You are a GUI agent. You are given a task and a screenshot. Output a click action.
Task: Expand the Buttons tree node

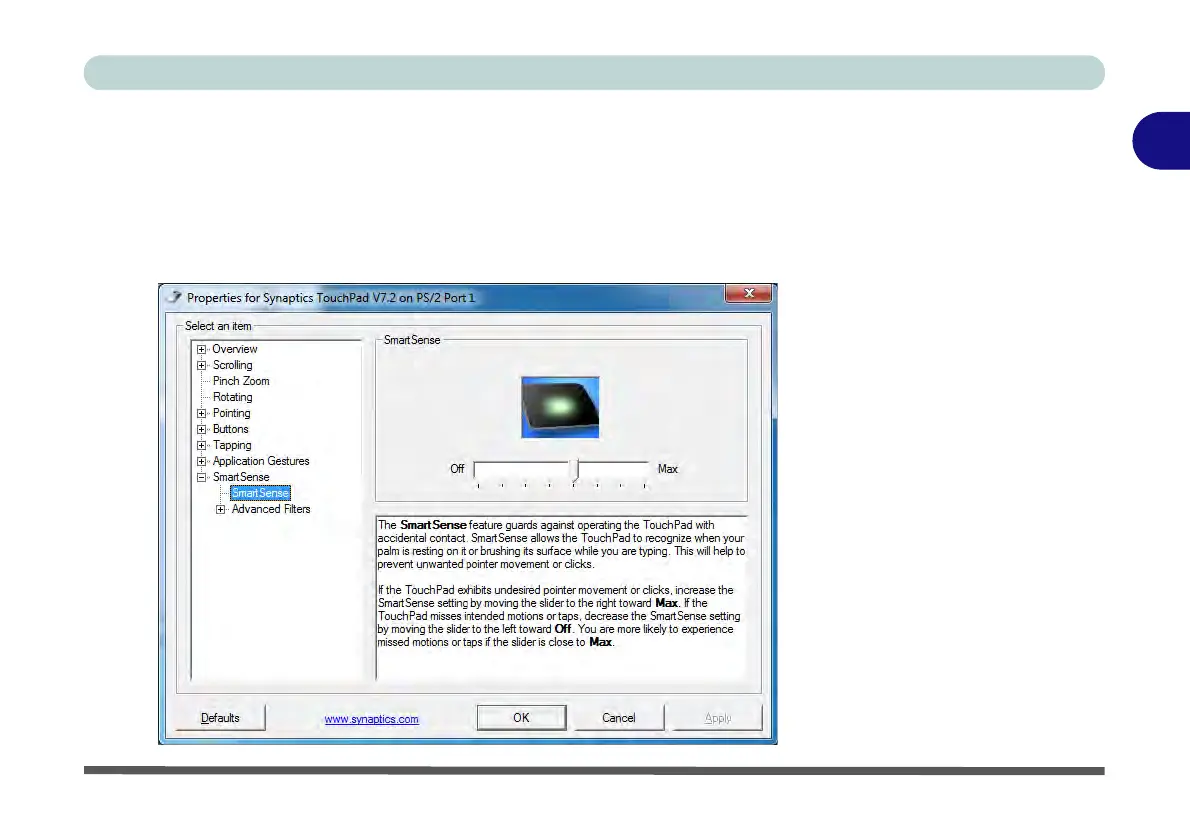click(x=201, y=429)
